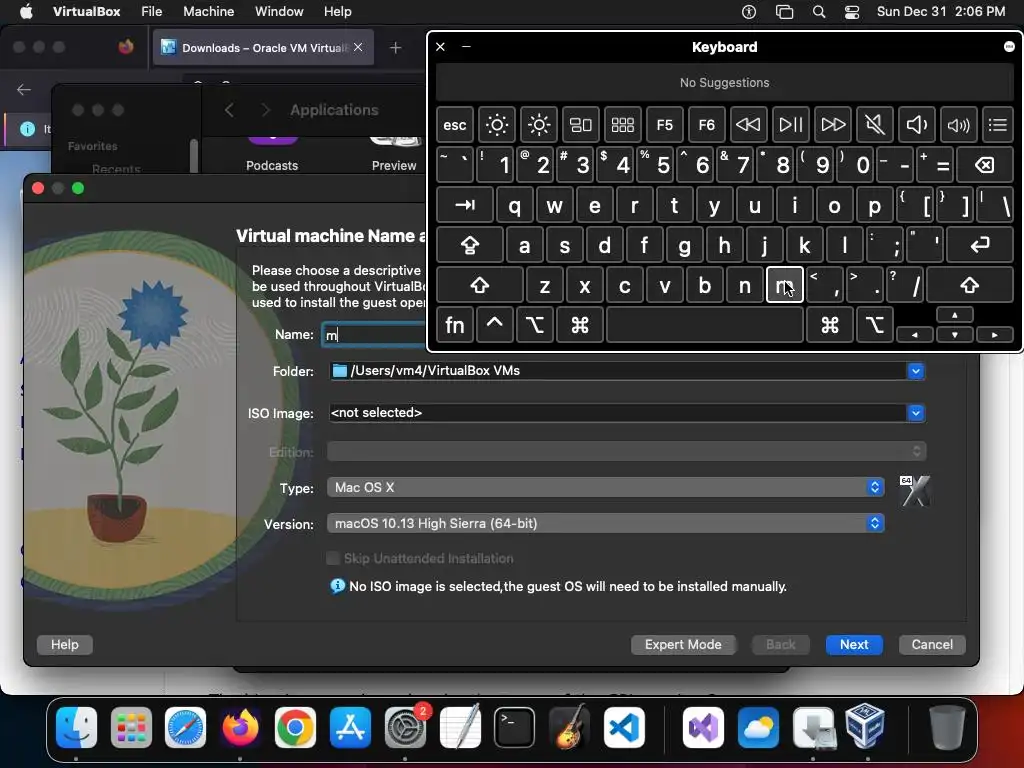Click the space bar on virtual keyboard
Image resolution: width=1024 pixels, height=768 pixels.
click(705, 325)
